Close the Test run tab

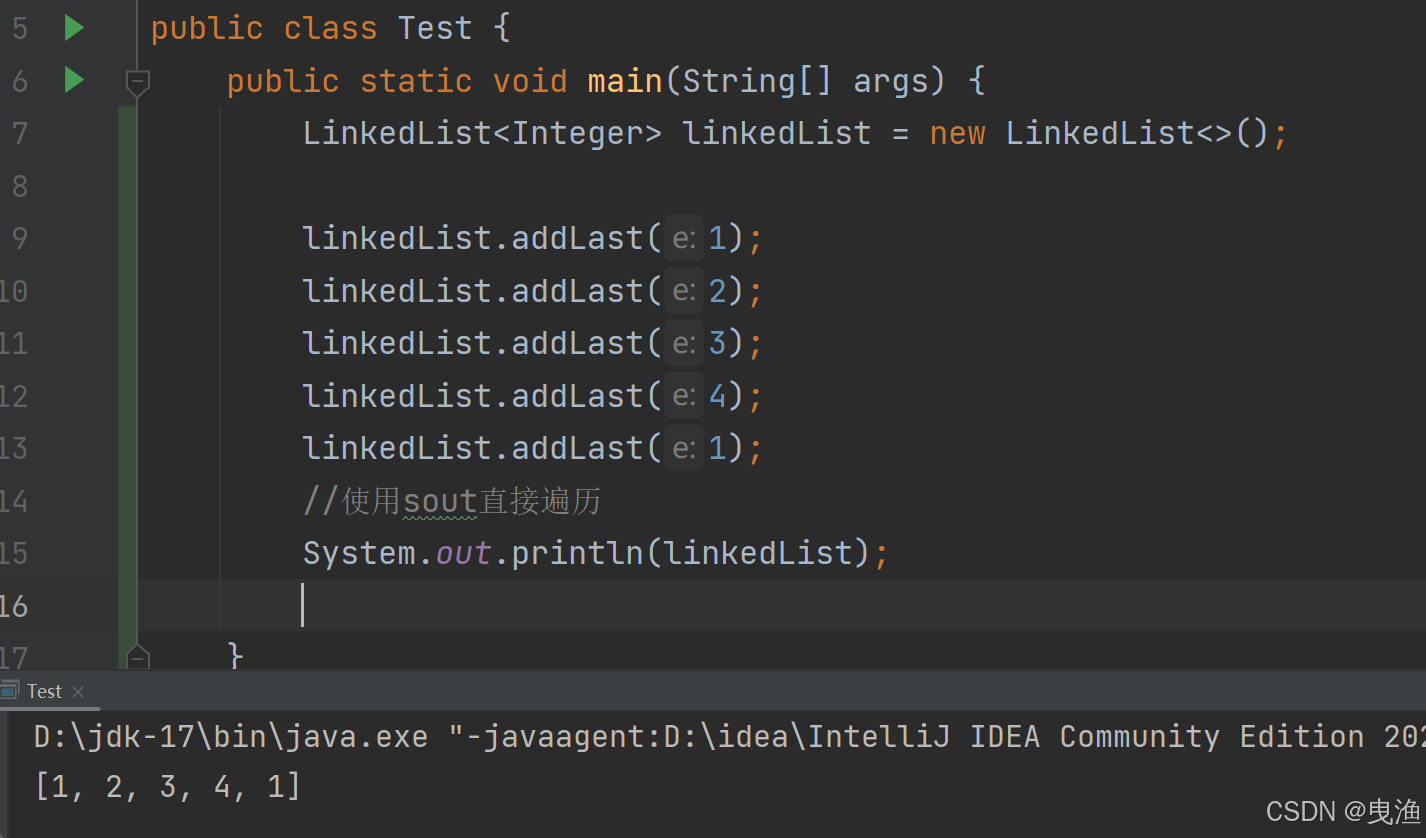click(x=78, y=692)
